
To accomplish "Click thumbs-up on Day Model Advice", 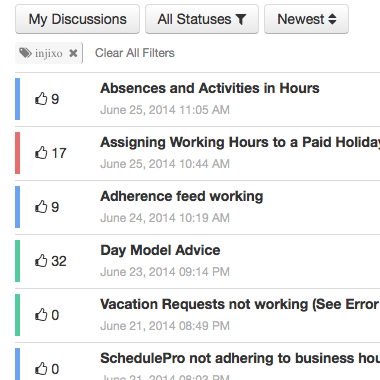I will pos(41,261).
